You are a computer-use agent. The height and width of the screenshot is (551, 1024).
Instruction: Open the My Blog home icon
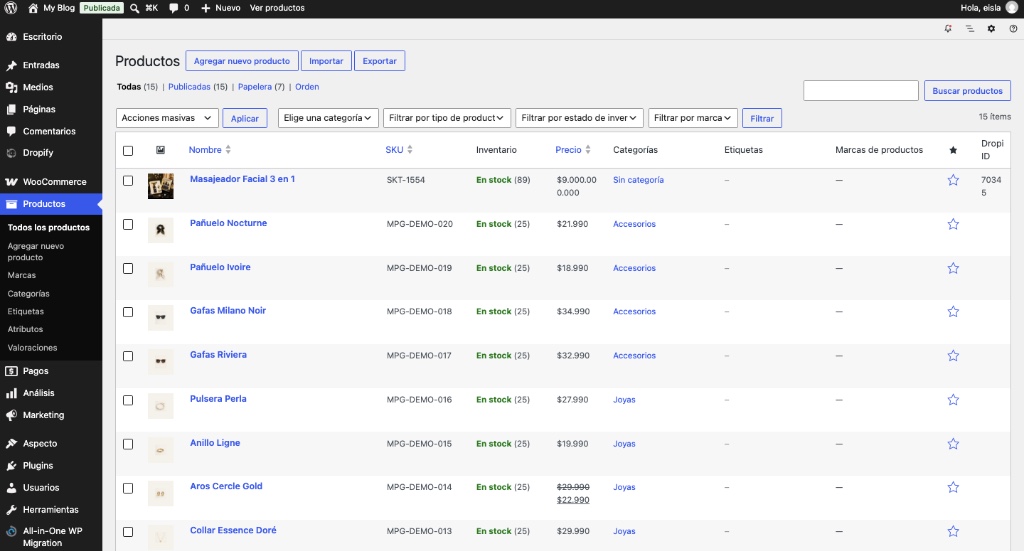(33, 8)
